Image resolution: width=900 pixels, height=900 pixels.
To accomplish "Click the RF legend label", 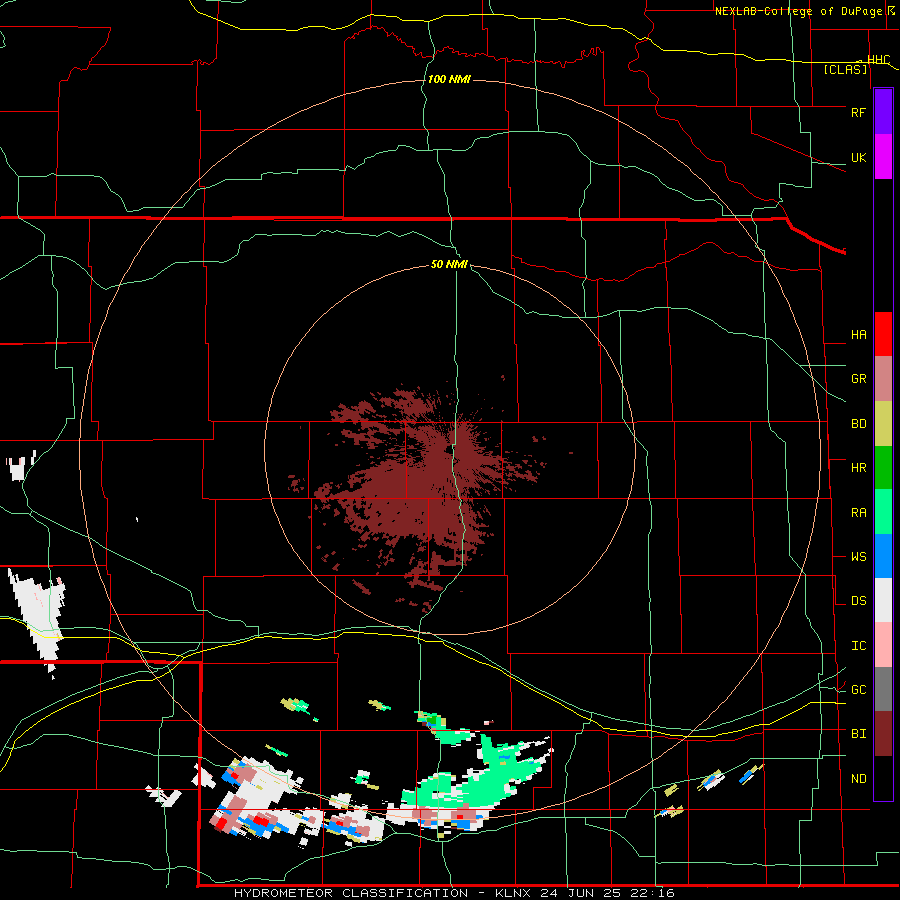I will (858, 112).
